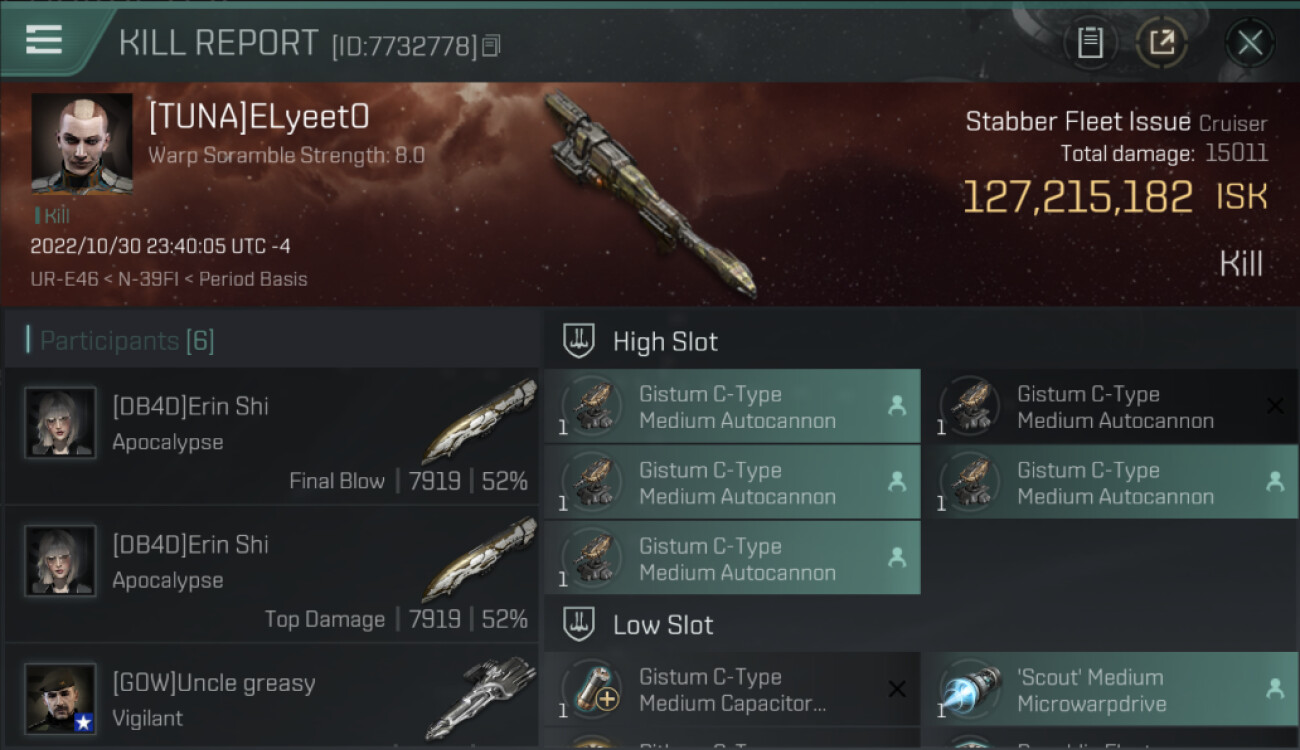Click the Vigilant ship icon

[481, 697]
